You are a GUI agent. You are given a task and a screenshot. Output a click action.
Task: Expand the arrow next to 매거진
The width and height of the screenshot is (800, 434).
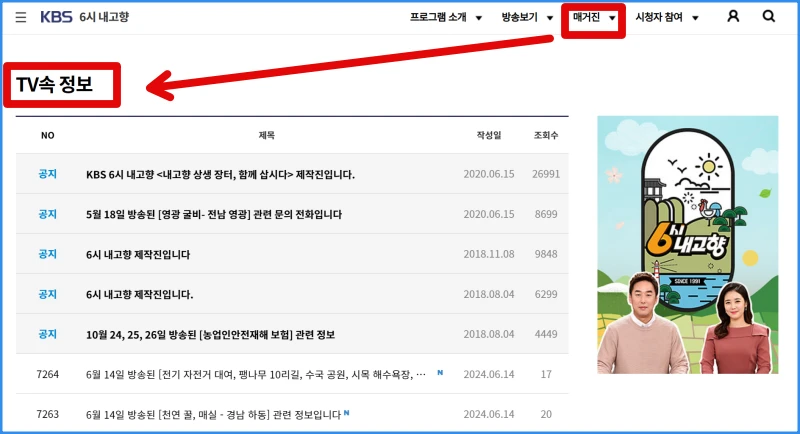point(612,18)
